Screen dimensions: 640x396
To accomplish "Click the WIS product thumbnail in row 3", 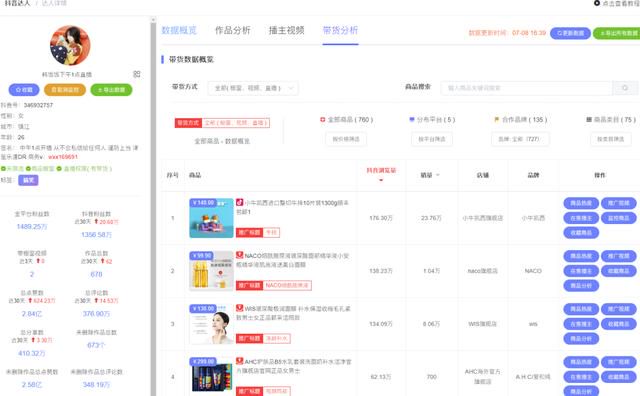I will pyautogui.click(x=211, y=324).
